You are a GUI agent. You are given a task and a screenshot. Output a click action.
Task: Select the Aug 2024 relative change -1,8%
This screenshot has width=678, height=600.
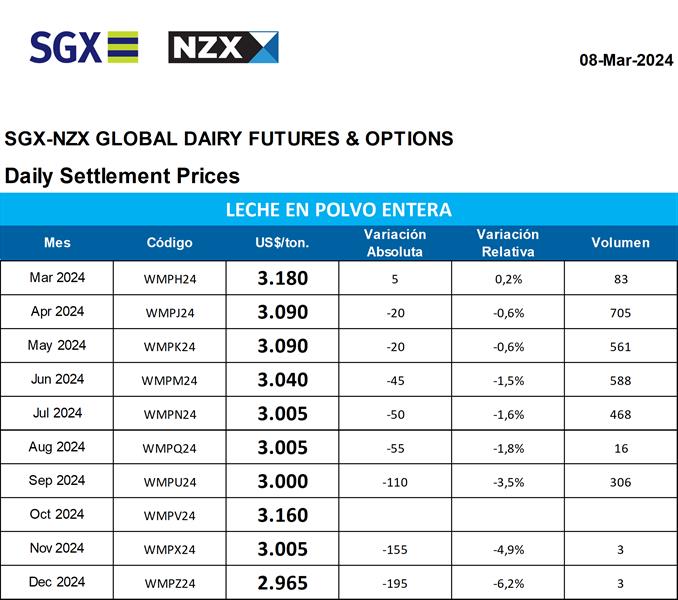point(507,448)
